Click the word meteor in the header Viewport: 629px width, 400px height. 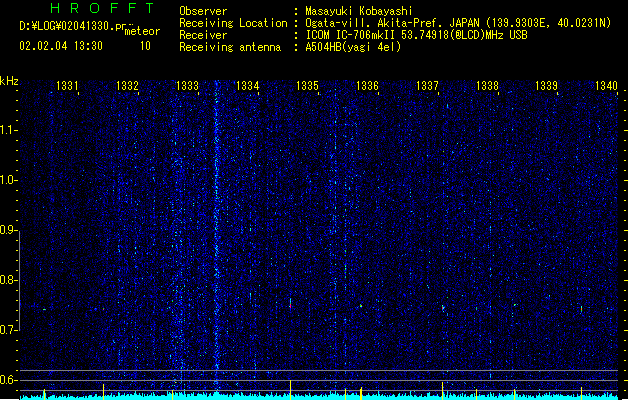[142, 31]
